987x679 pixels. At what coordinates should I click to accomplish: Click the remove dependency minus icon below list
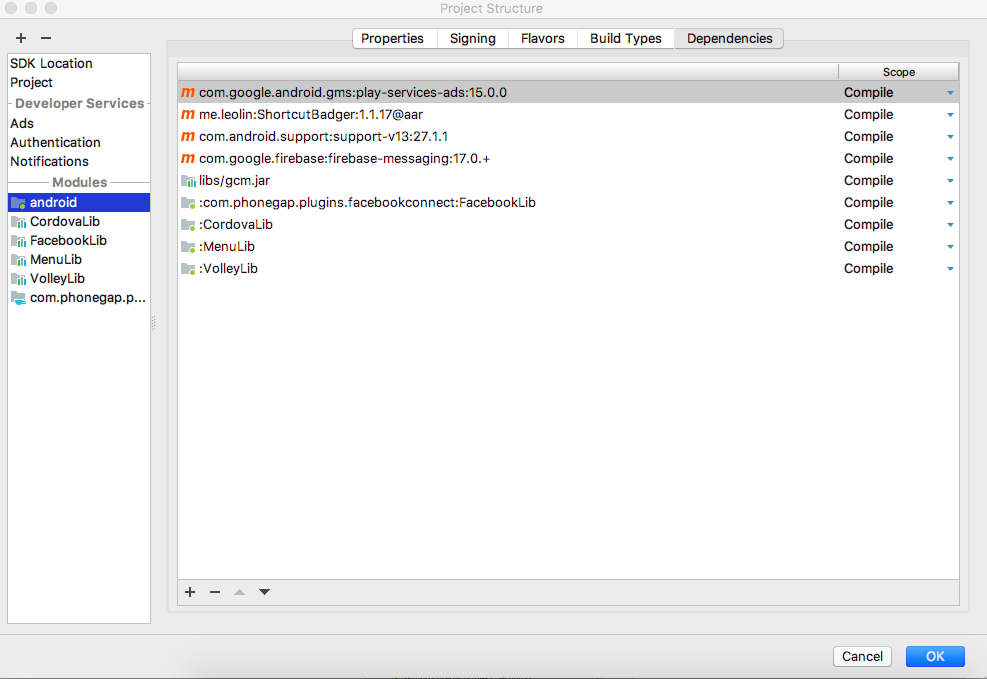(x=214, y=592)
